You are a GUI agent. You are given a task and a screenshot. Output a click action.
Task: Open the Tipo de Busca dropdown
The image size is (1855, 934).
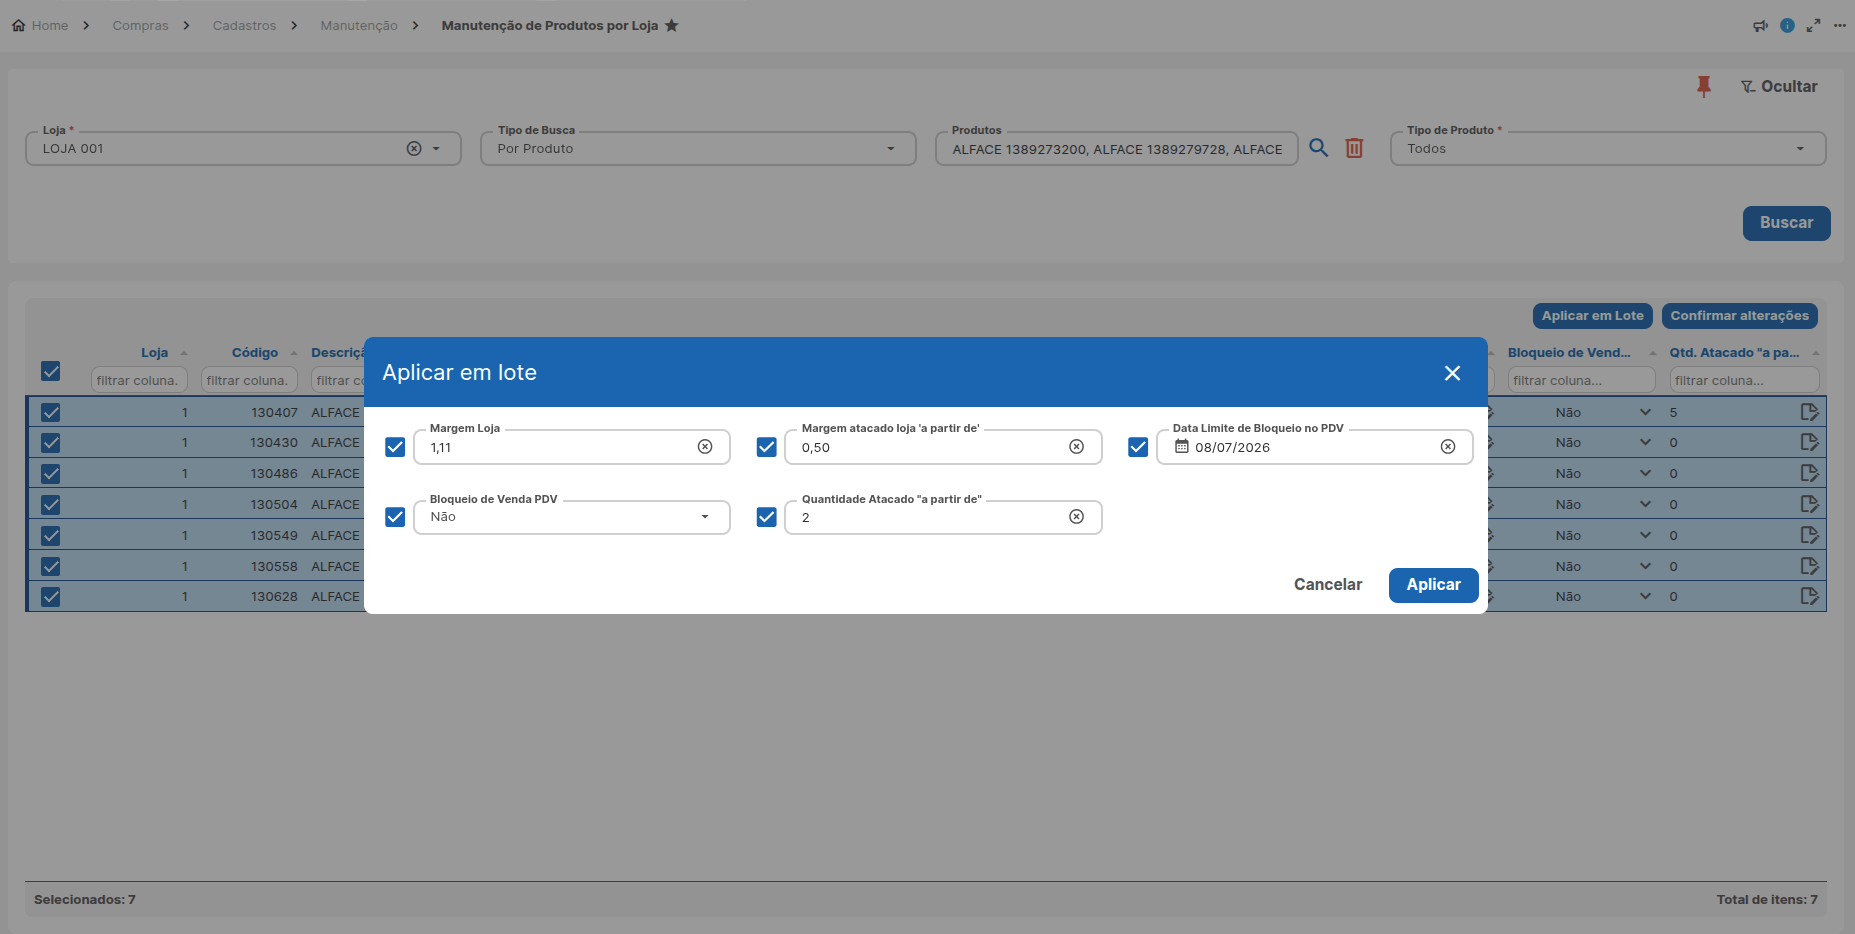[x=891, y=149]
